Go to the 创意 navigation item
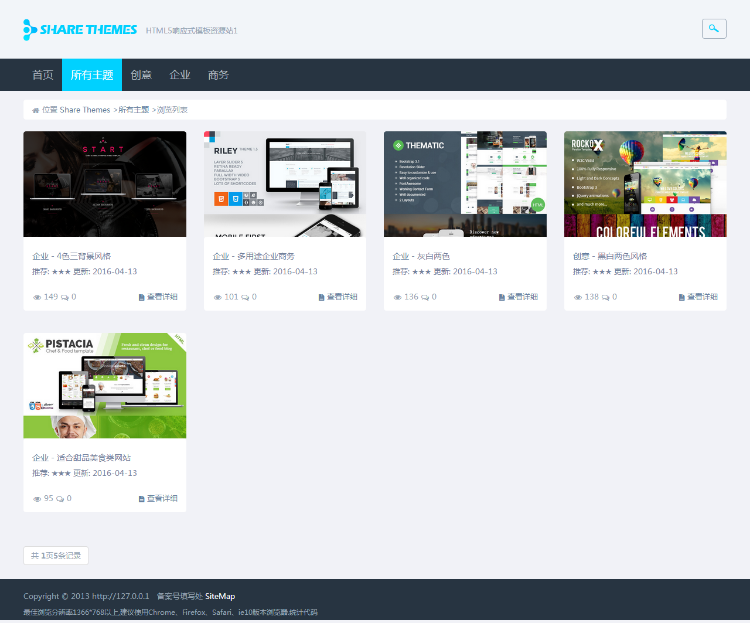This screenshot has width=750, height=623. [x=141, y=75]
